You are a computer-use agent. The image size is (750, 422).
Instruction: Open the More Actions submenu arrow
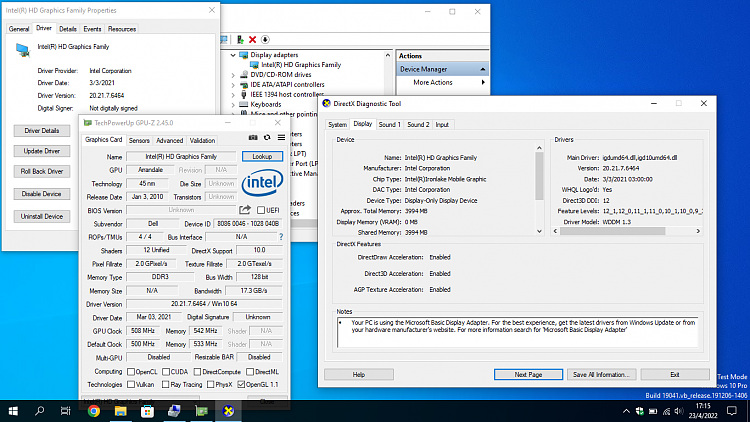483,82
